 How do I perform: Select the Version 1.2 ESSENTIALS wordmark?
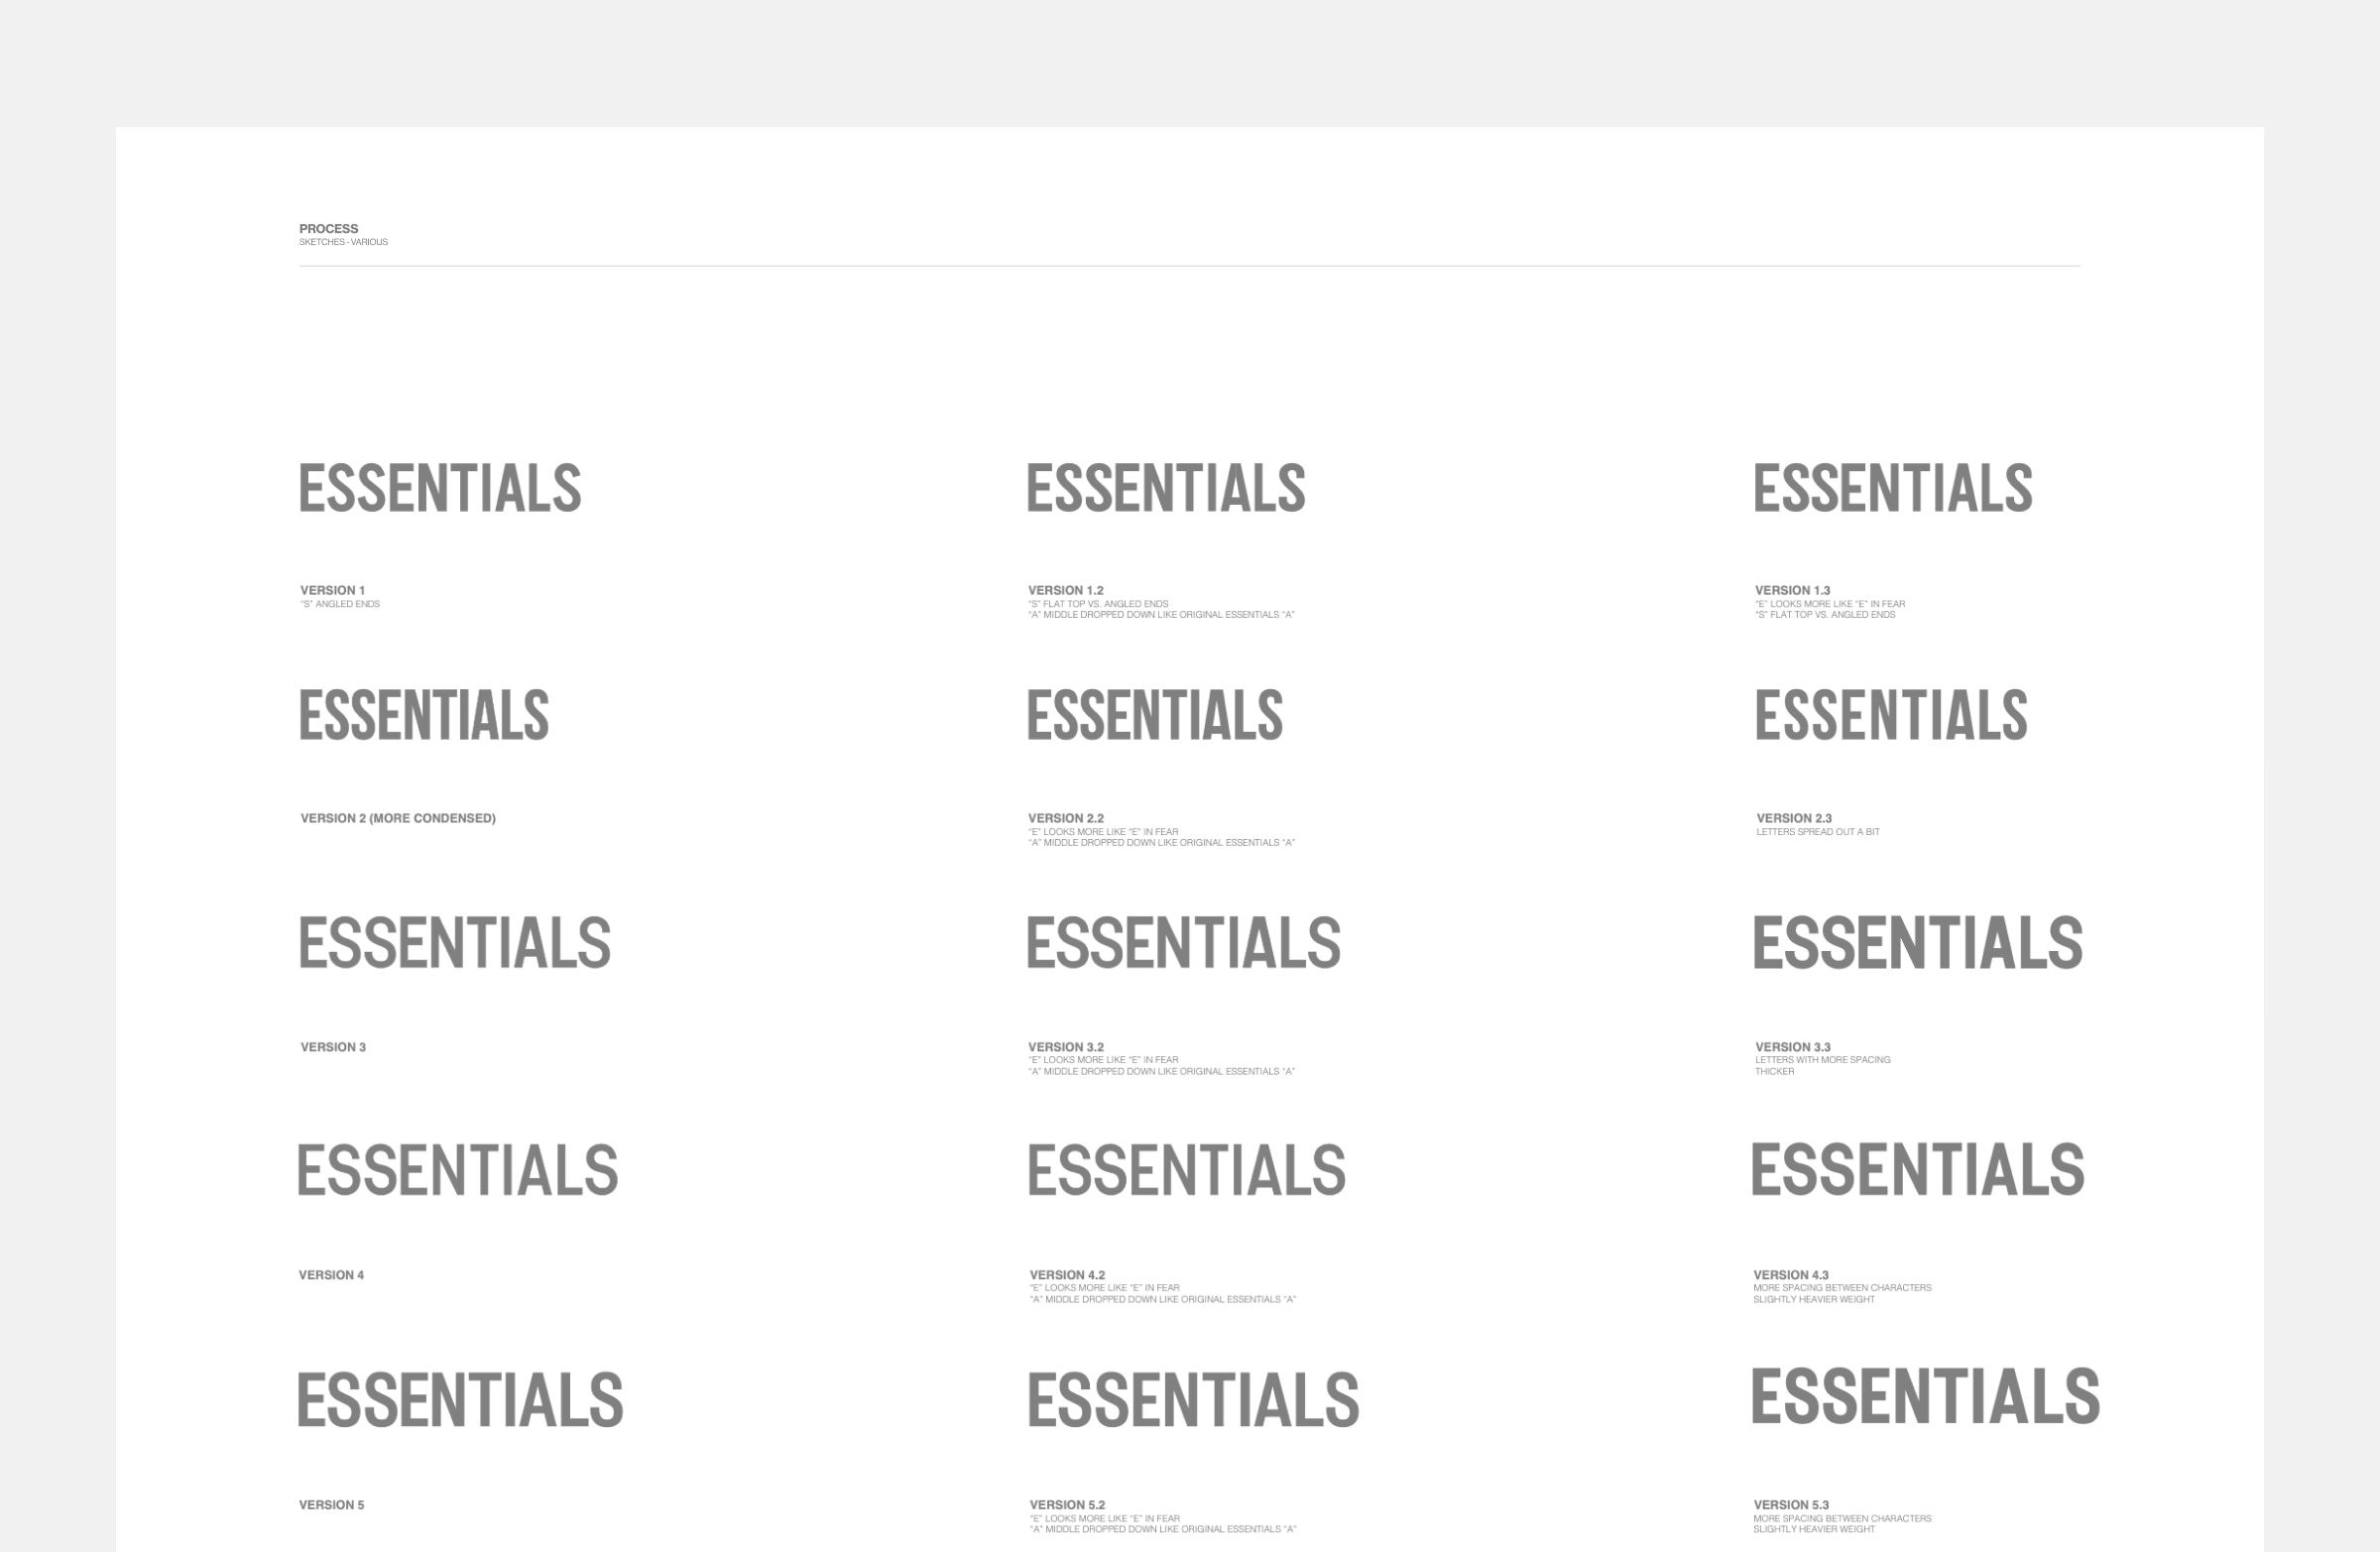(x=1166, y=488)
